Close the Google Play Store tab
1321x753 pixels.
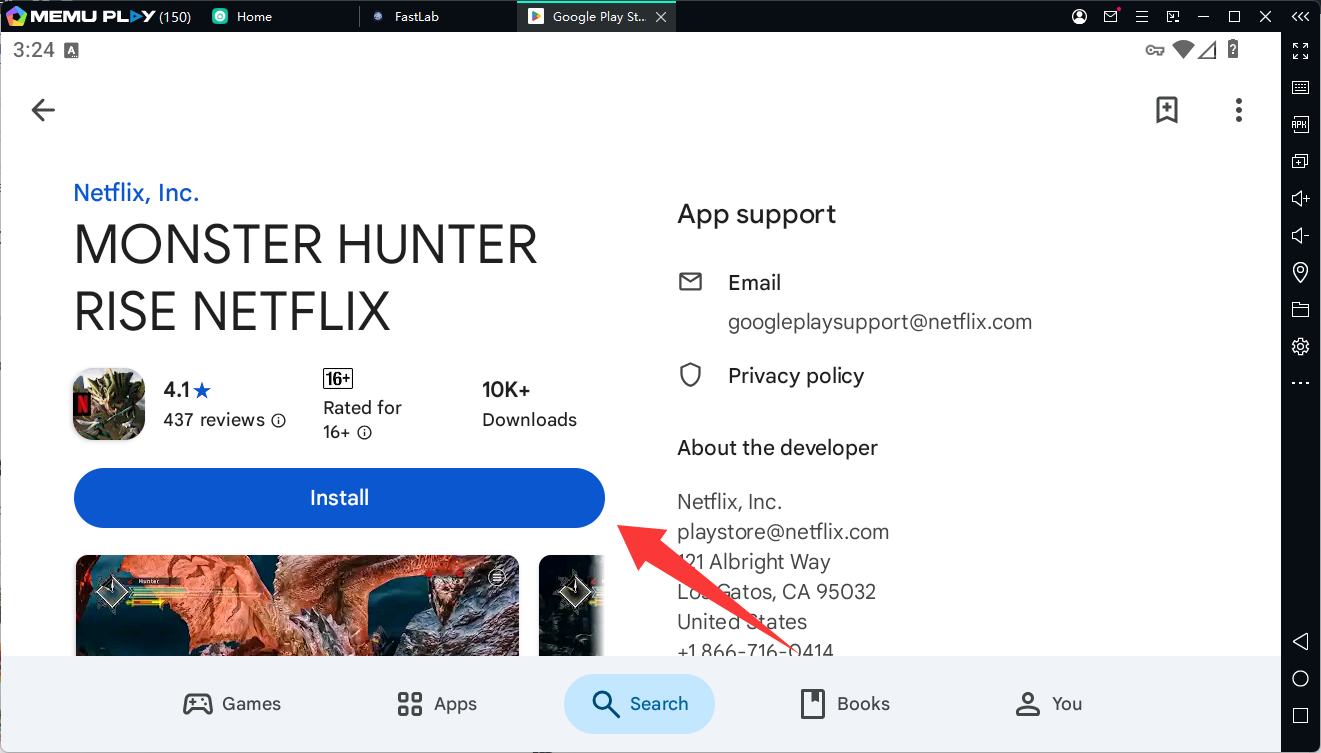click(x=661, y=16)
